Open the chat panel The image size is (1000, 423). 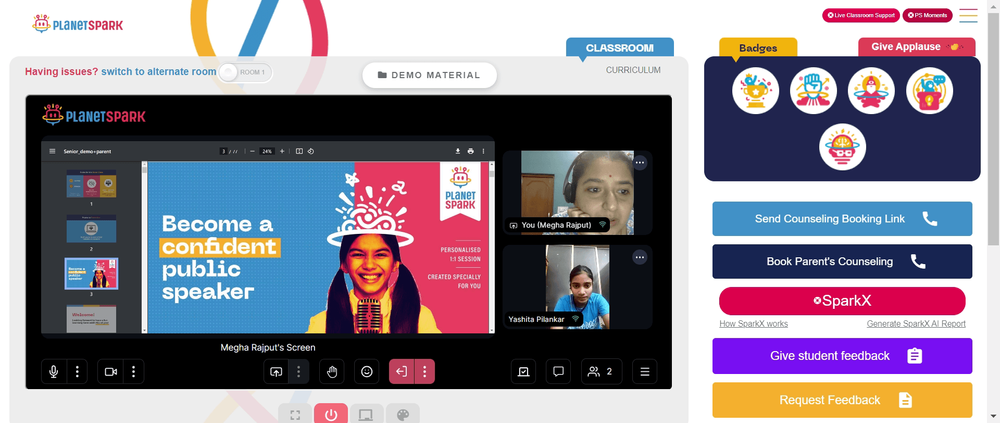click(x=558, y=371)
